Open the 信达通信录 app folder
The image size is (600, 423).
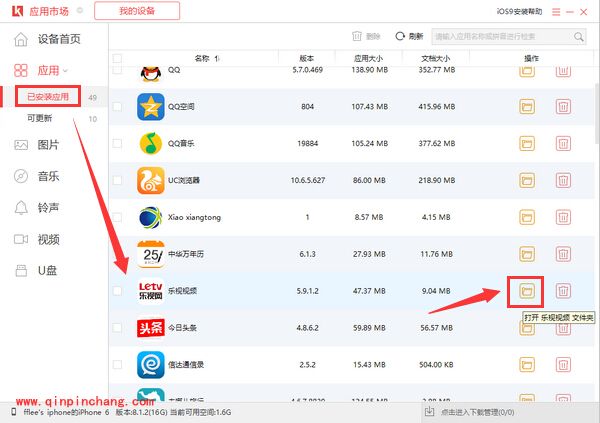tap(527, 364)
